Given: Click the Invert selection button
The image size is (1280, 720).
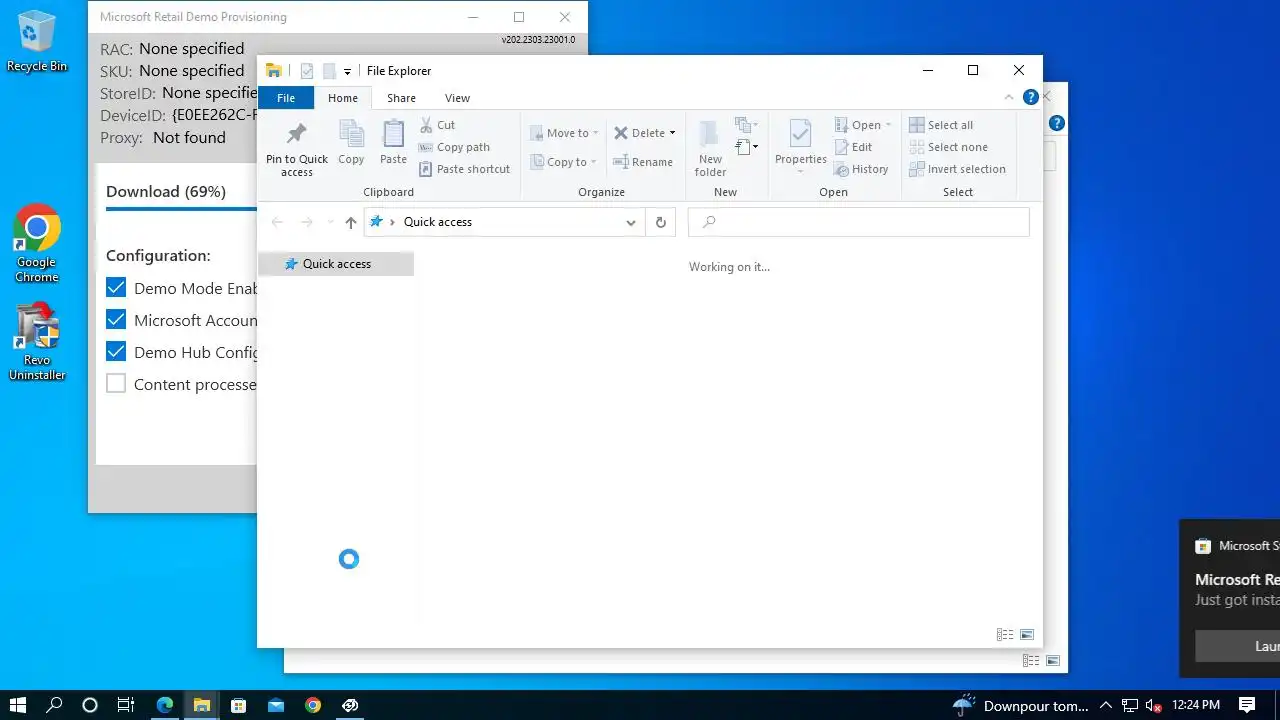Looking at the screenshot, I should pos(957,169).
